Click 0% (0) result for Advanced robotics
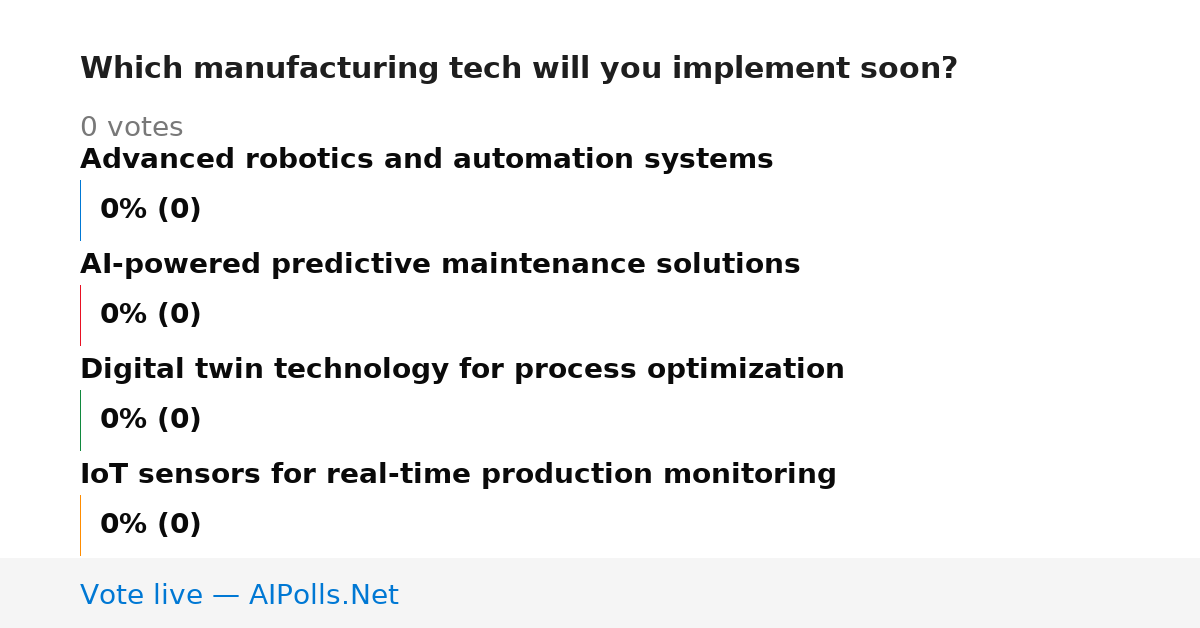Viewport: 1200px width, 628px height. [x=150, y=210]
